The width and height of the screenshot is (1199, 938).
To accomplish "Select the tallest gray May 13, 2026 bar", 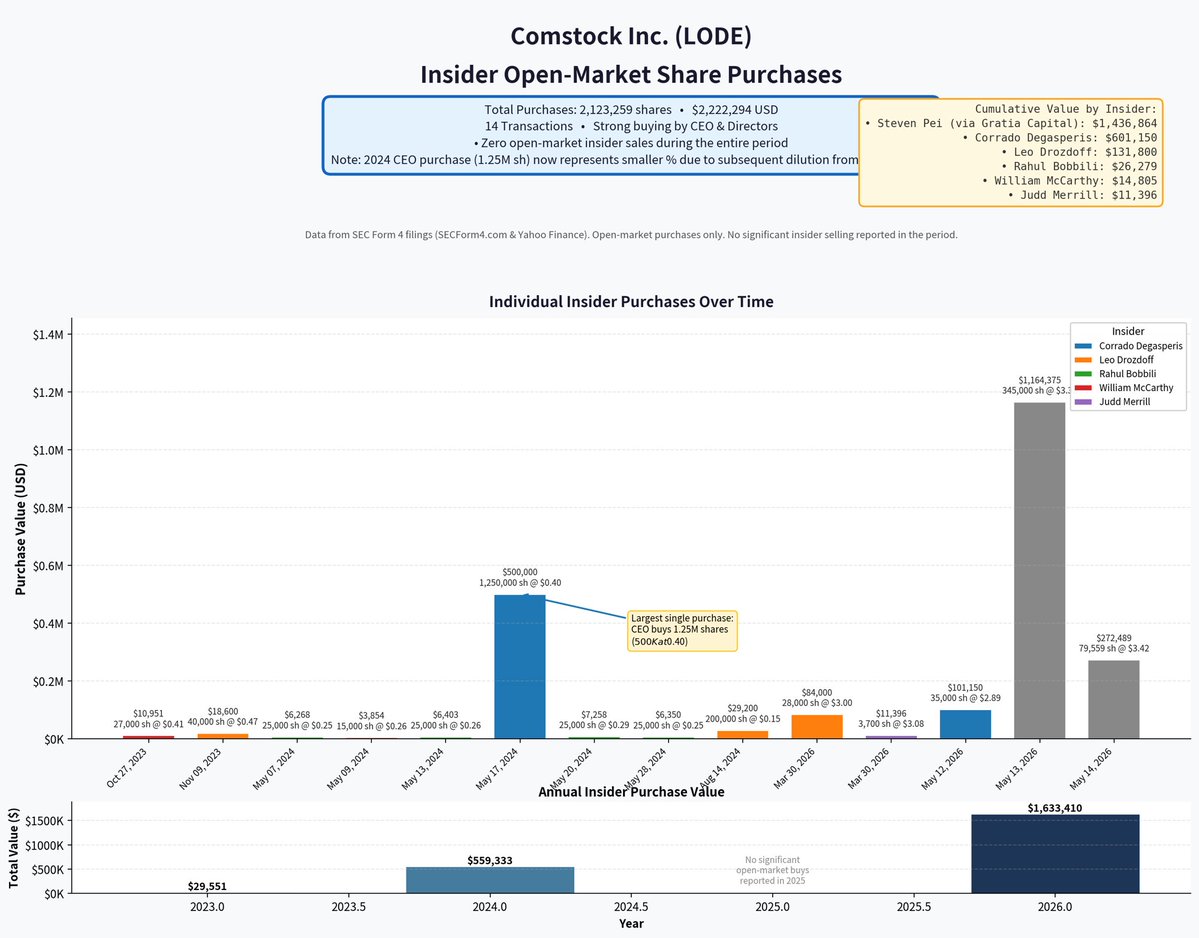I will [x=1039, y=570].
